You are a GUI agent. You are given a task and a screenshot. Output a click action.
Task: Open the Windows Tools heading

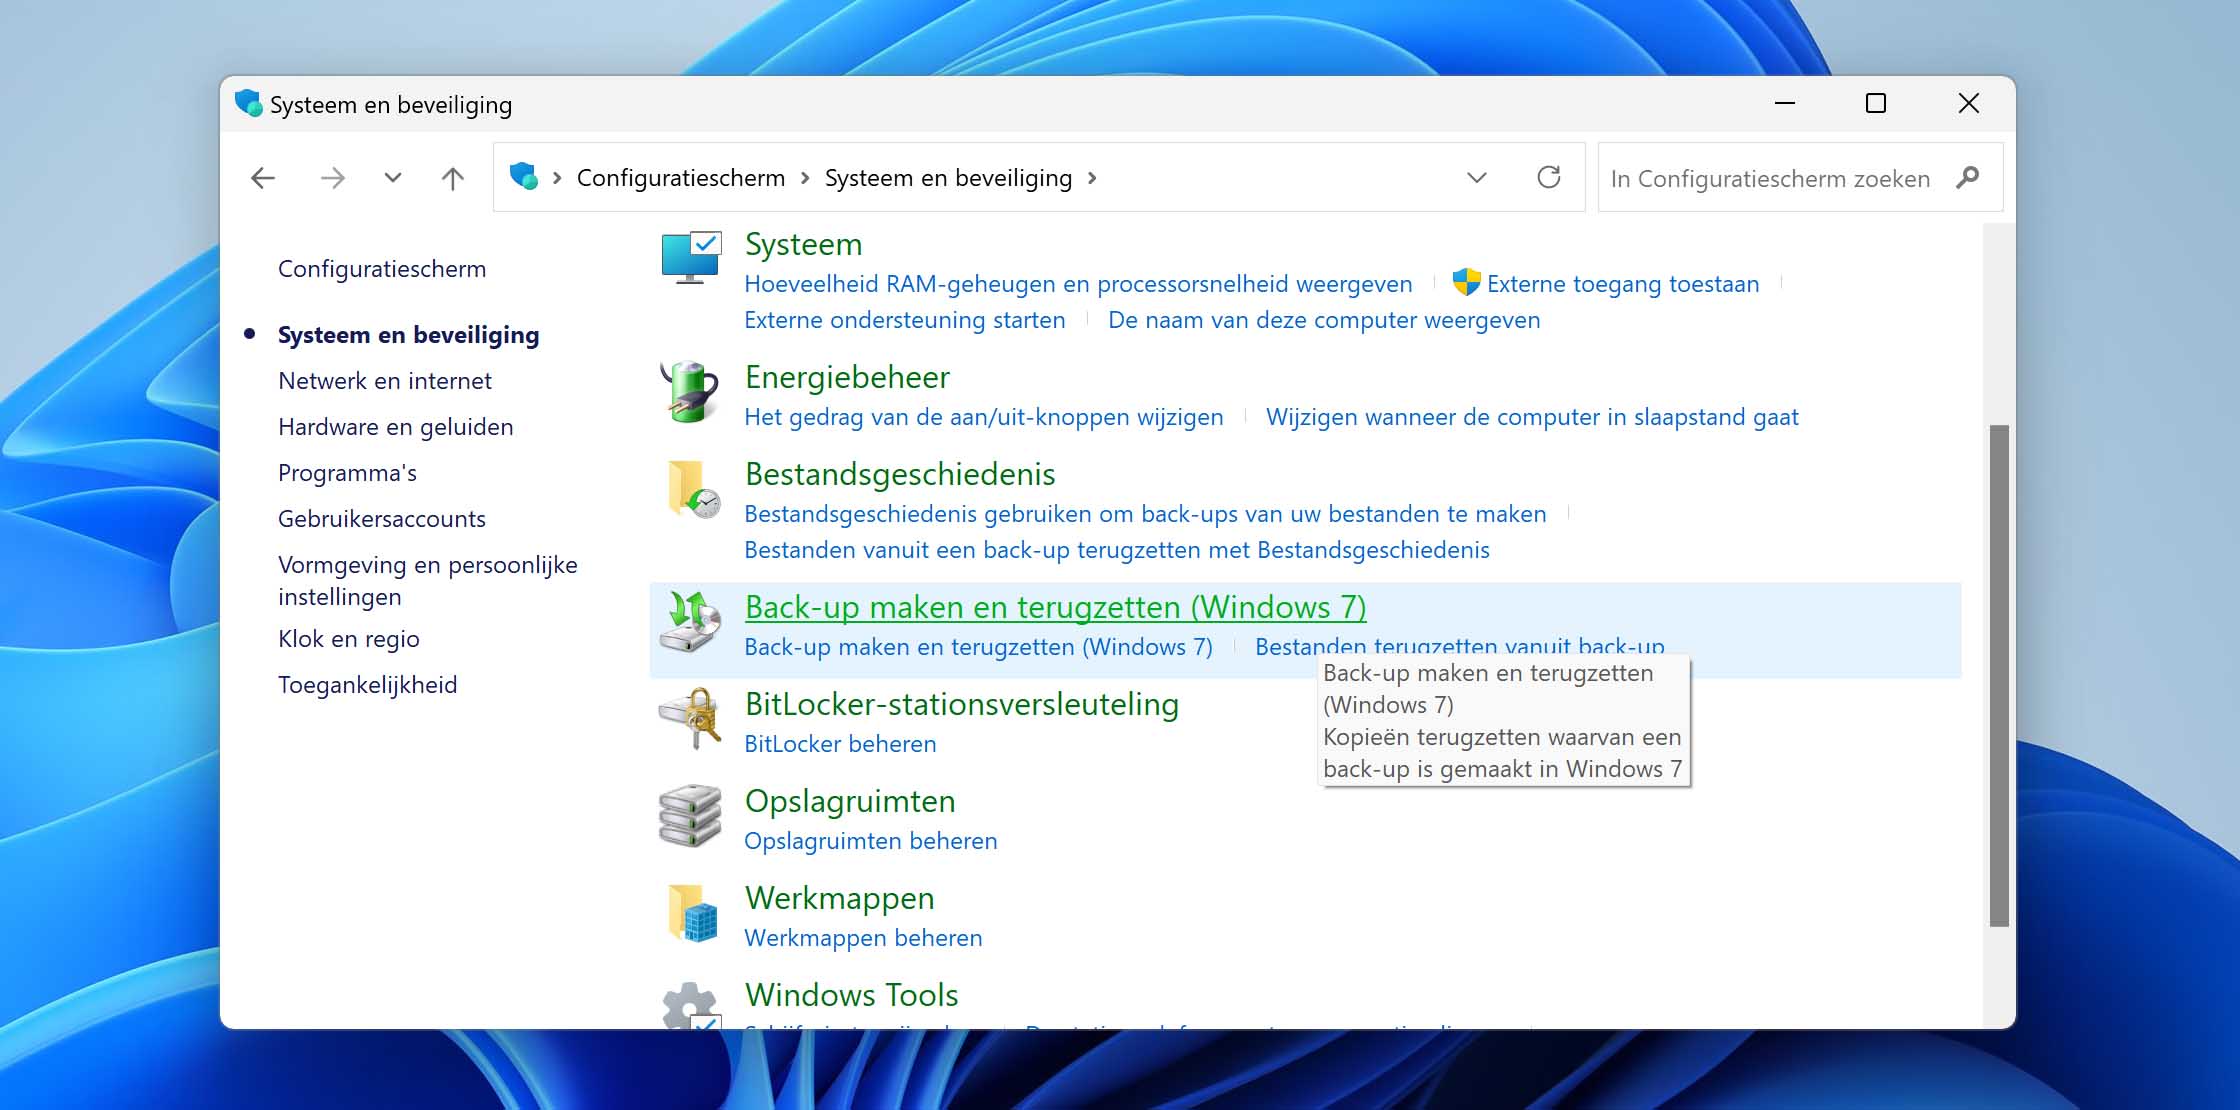(x=851, y=995)
